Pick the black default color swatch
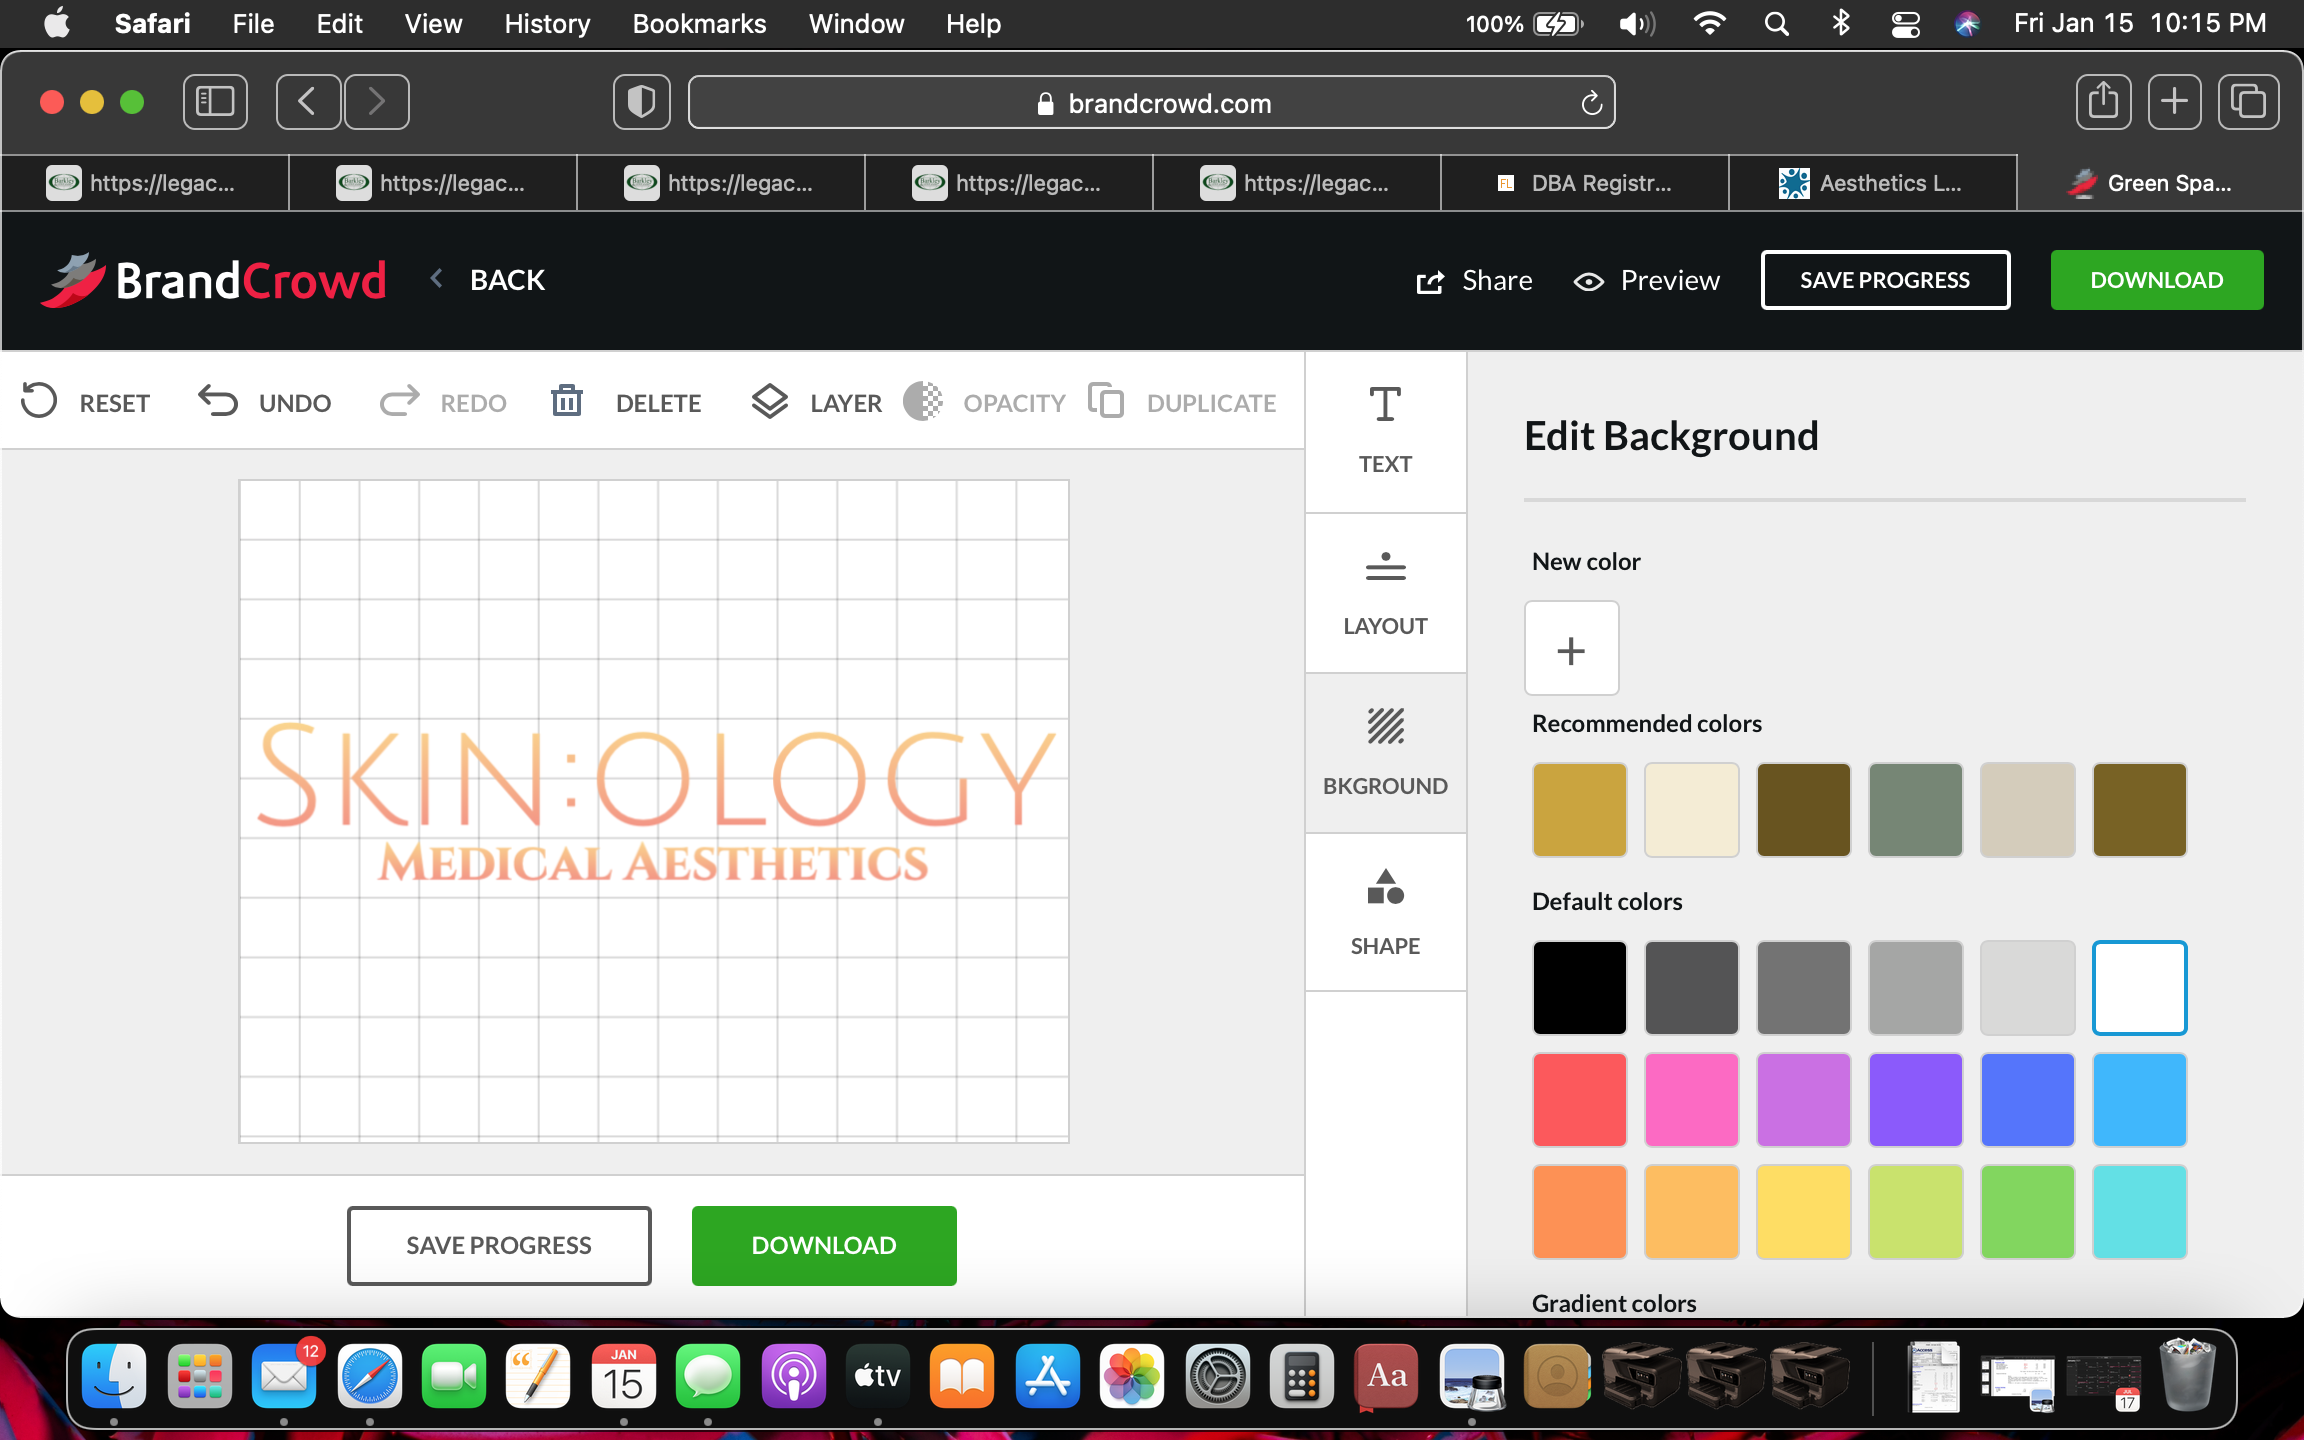Viewport: 2304px width, 1440px height. point(1579,987)
